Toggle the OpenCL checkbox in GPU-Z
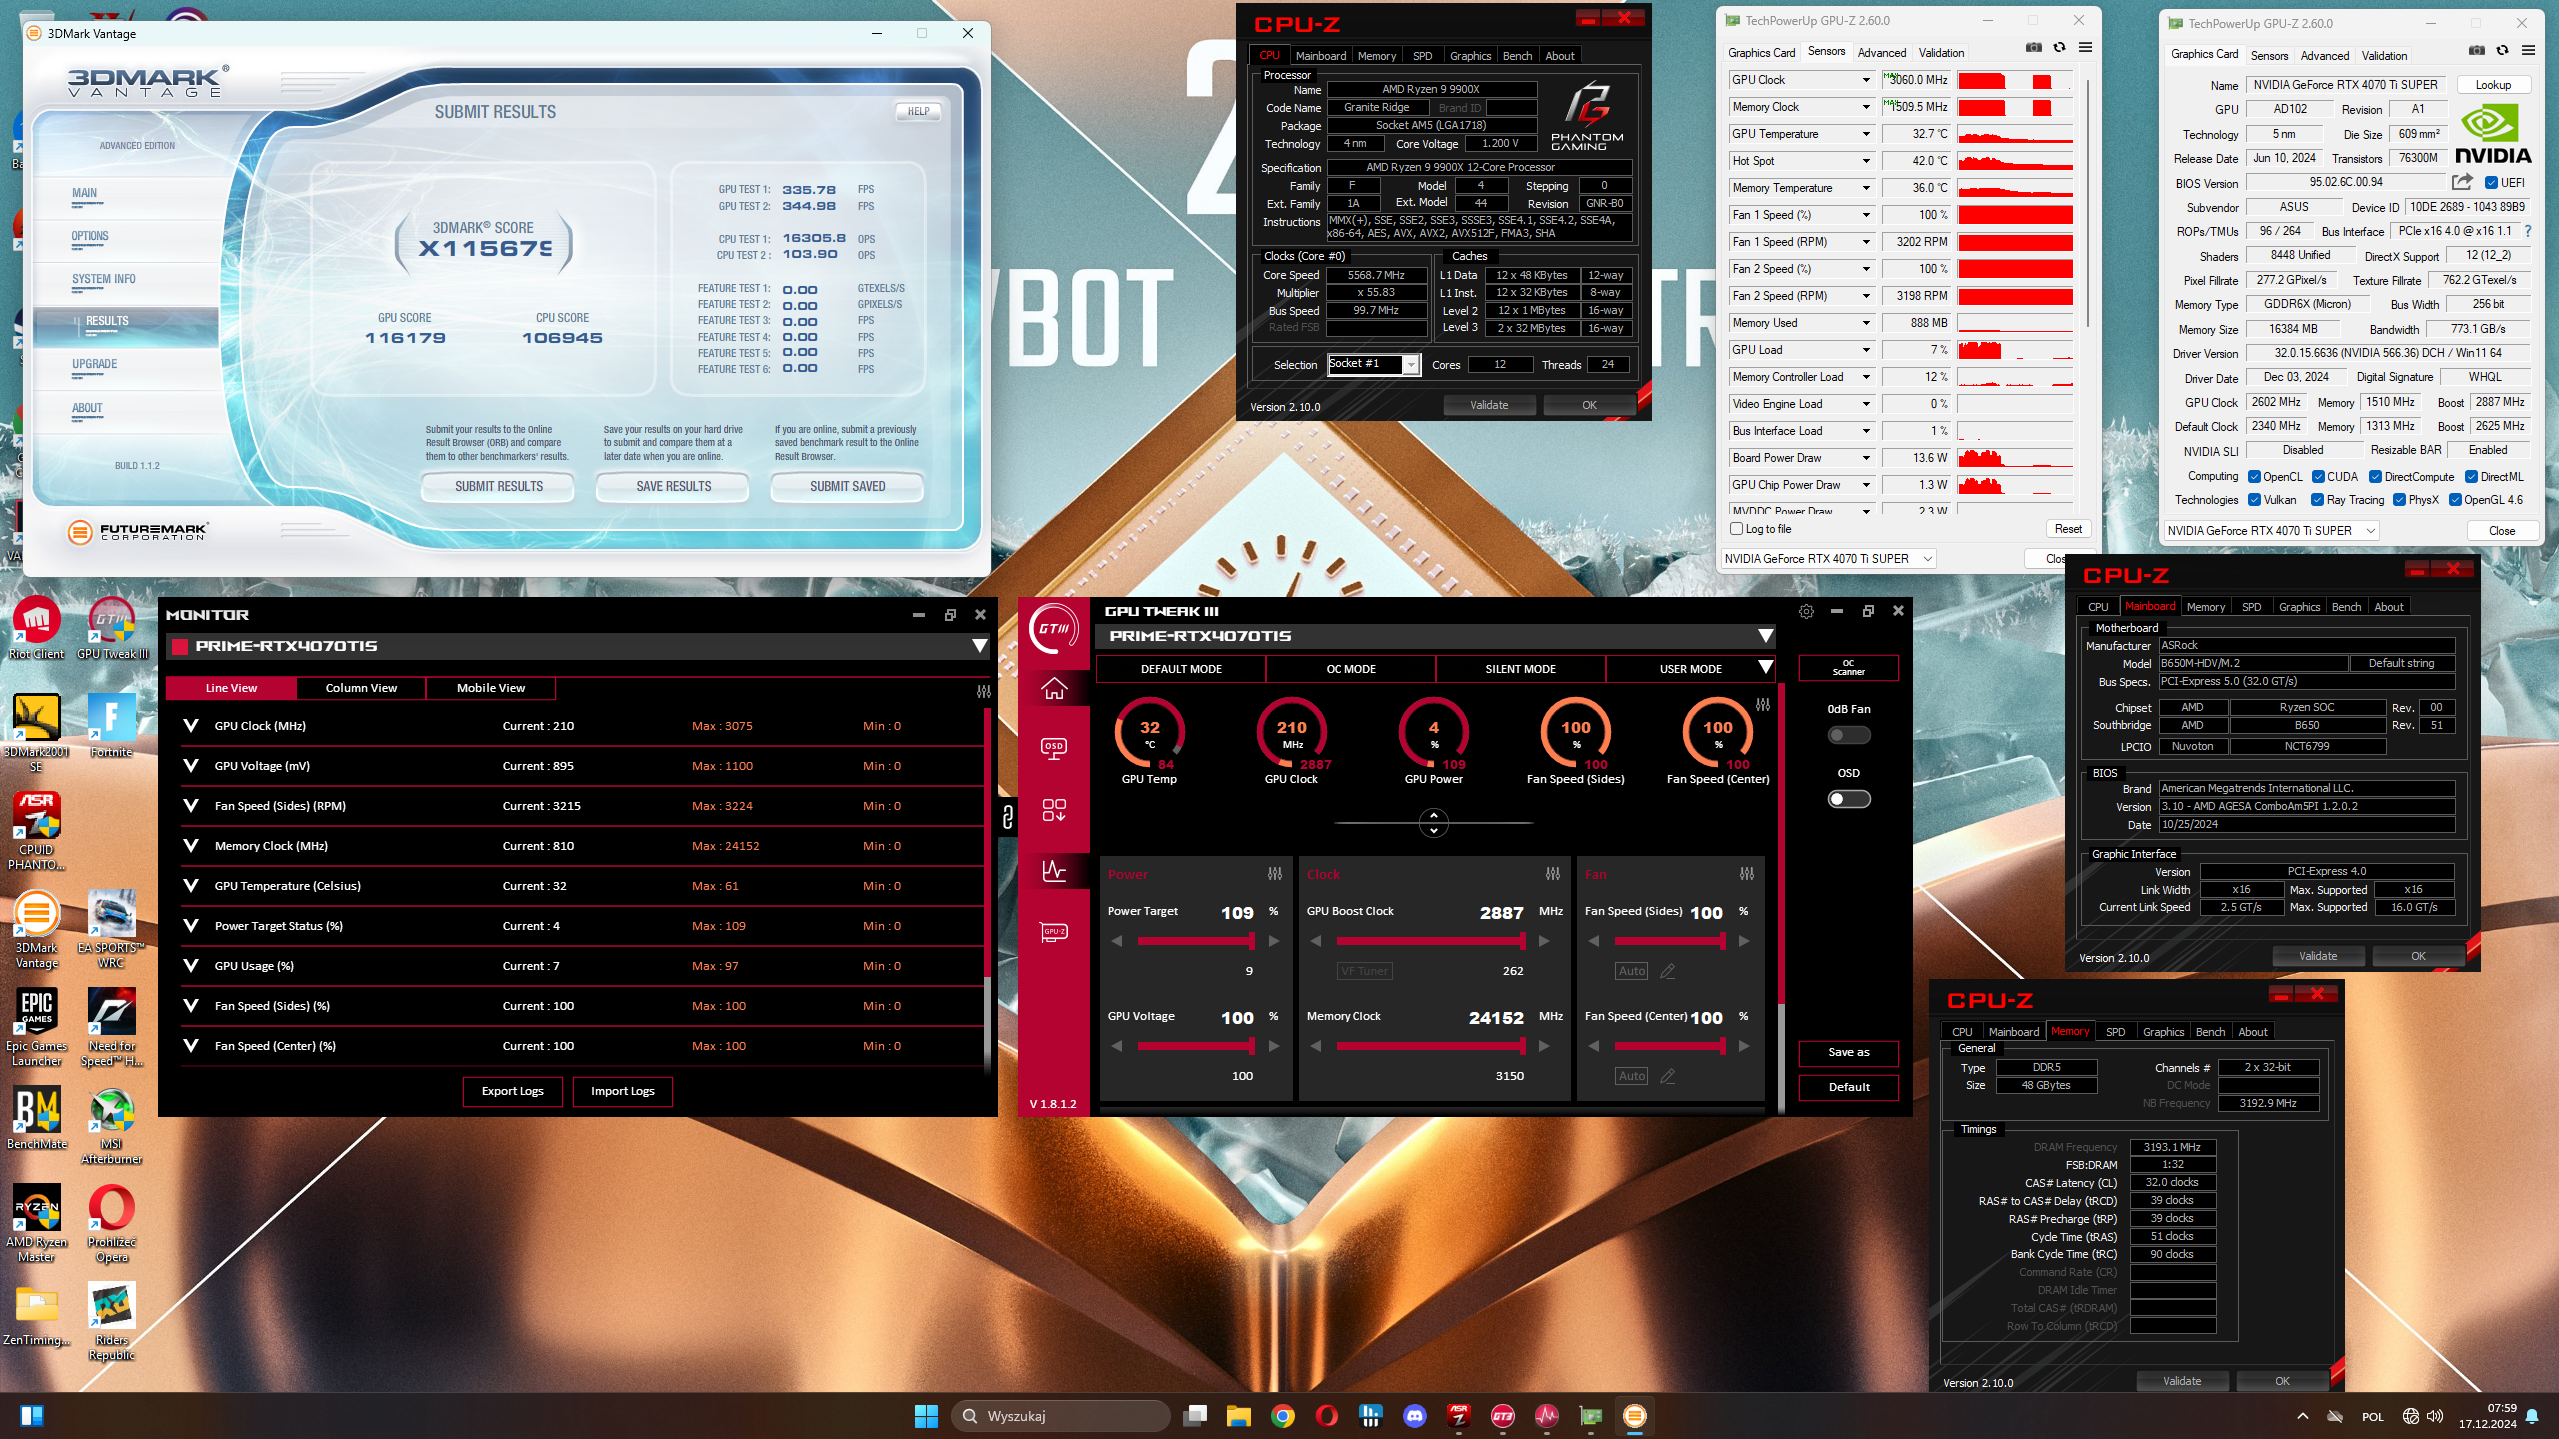This screenshot has width=2559, height=1439. (2255, 477)
